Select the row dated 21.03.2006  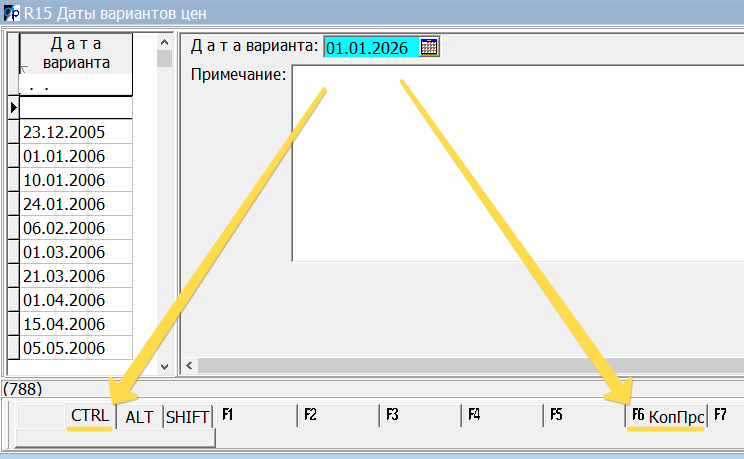(75, 276)
